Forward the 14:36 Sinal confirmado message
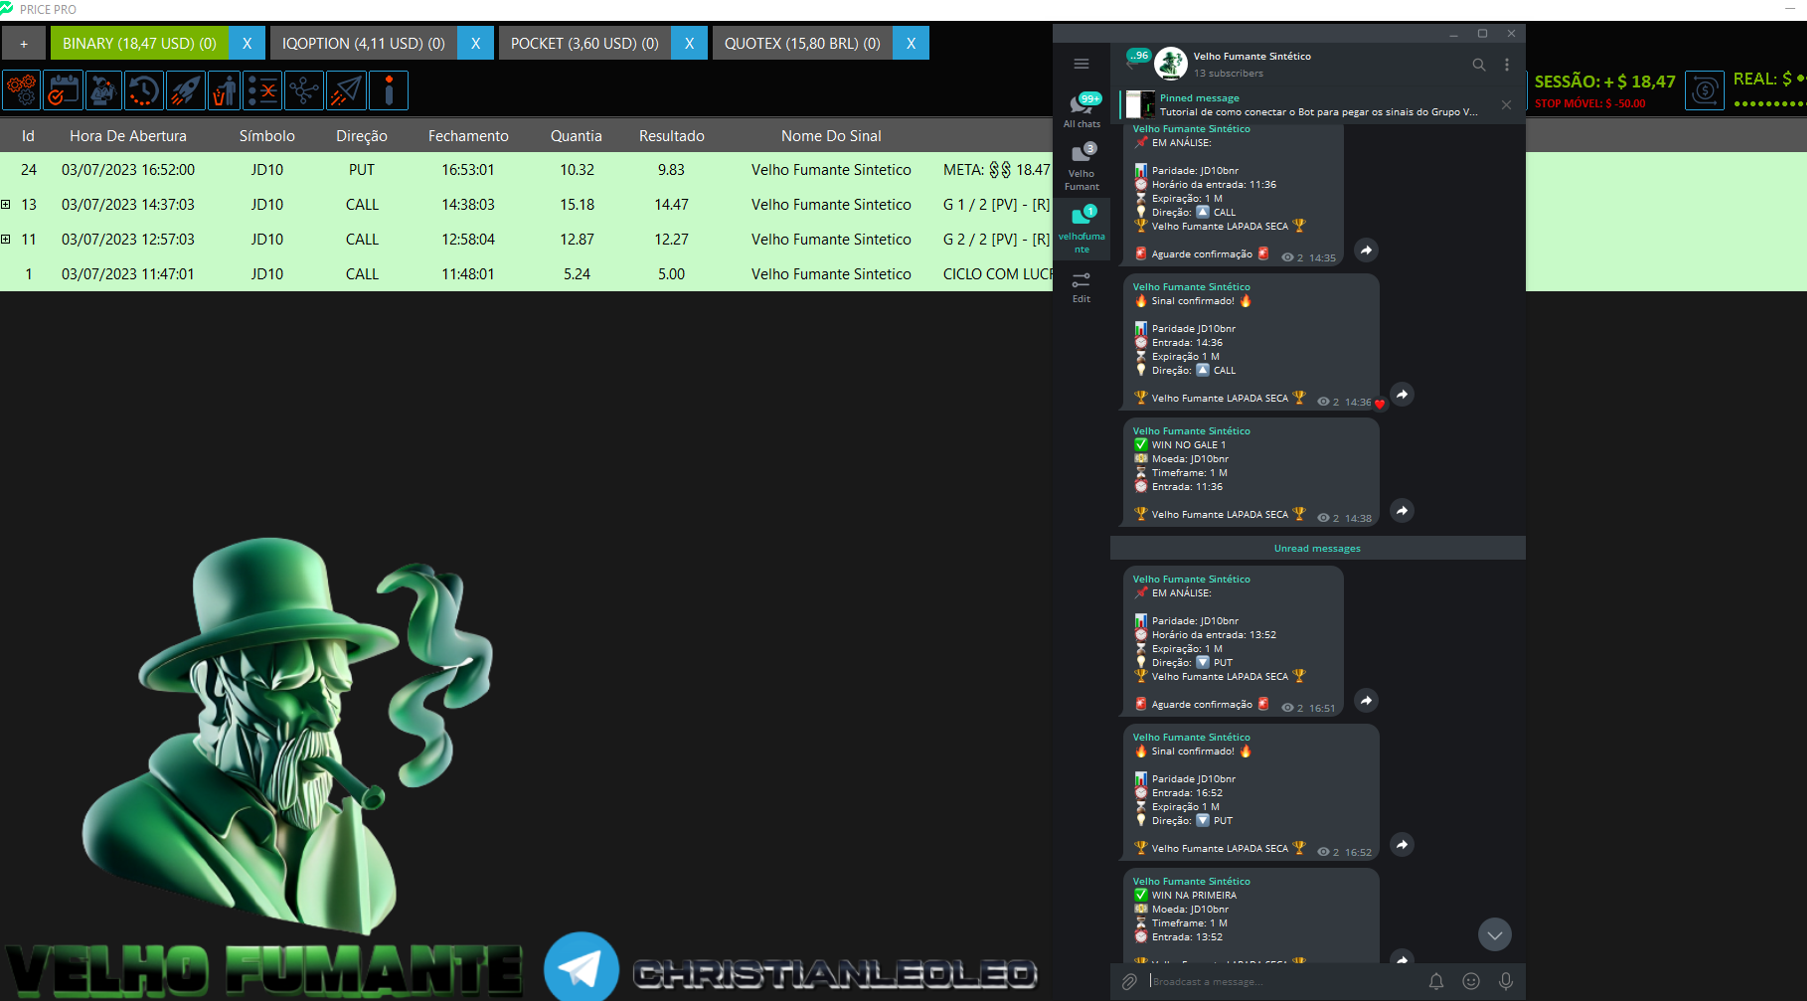 click(1402, 394)
